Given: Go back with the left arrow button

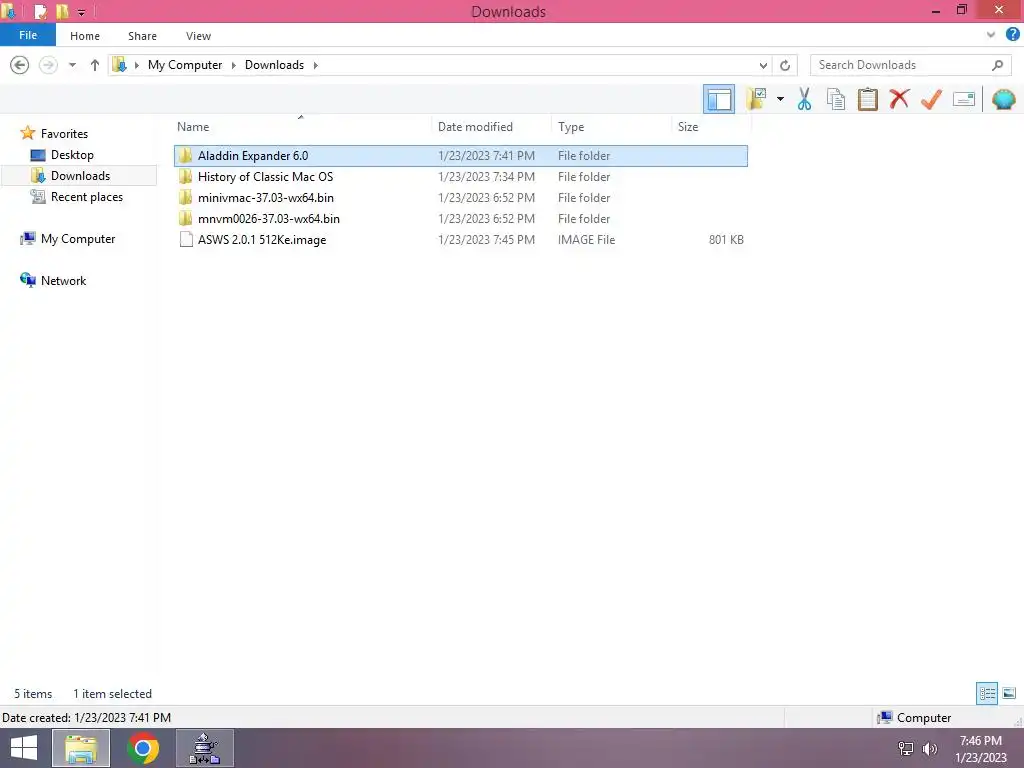Looking at the screenshot, I should 20,65.
